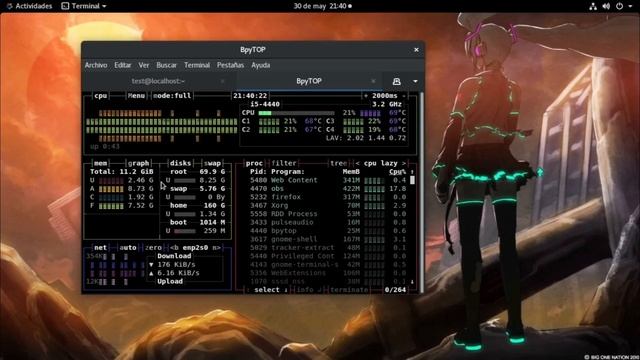Image resolution: width=640 pixels, height=360 pixels.
Task: Select the obs process row
Action: coord(328,189)
